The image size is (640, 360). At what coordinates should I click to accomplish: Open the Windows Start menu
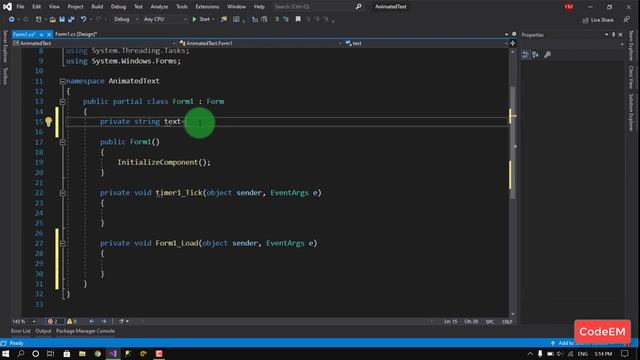(6, 353)
